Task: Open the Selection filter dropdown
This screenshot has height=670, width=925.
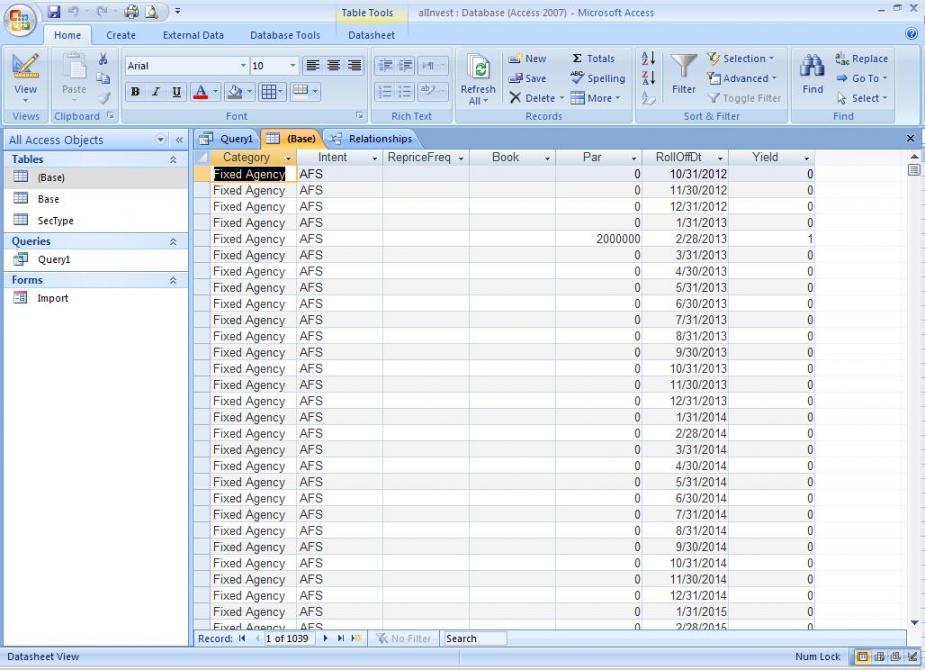Action: coord(741,58)
